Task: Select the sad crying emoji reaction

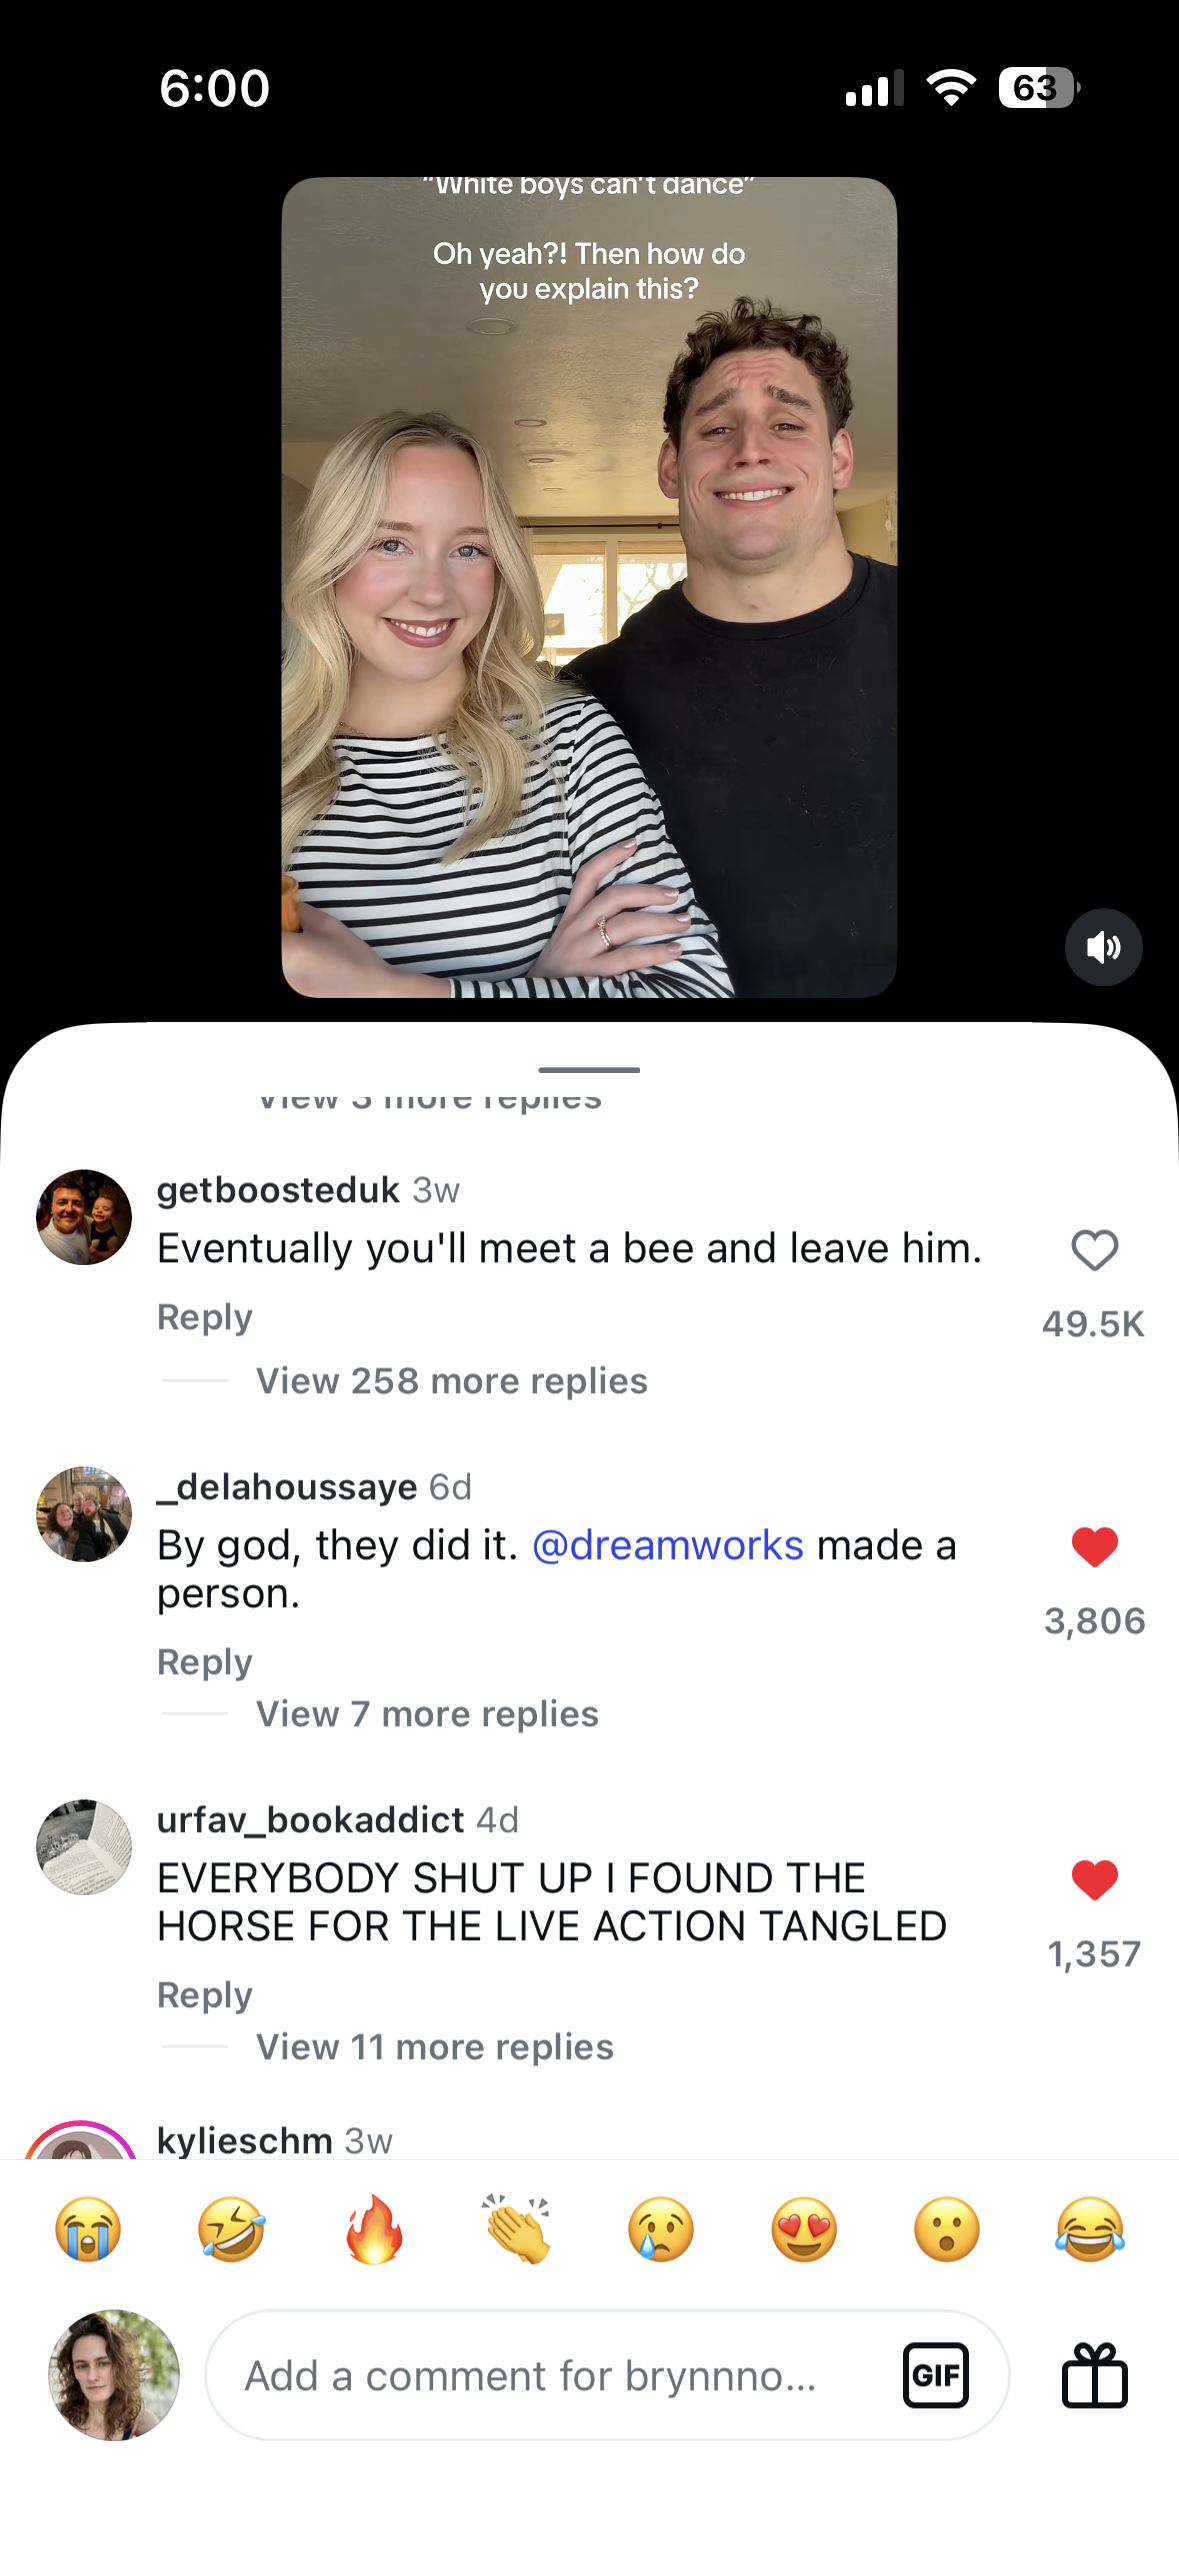Action: (x=661, y=2229)
